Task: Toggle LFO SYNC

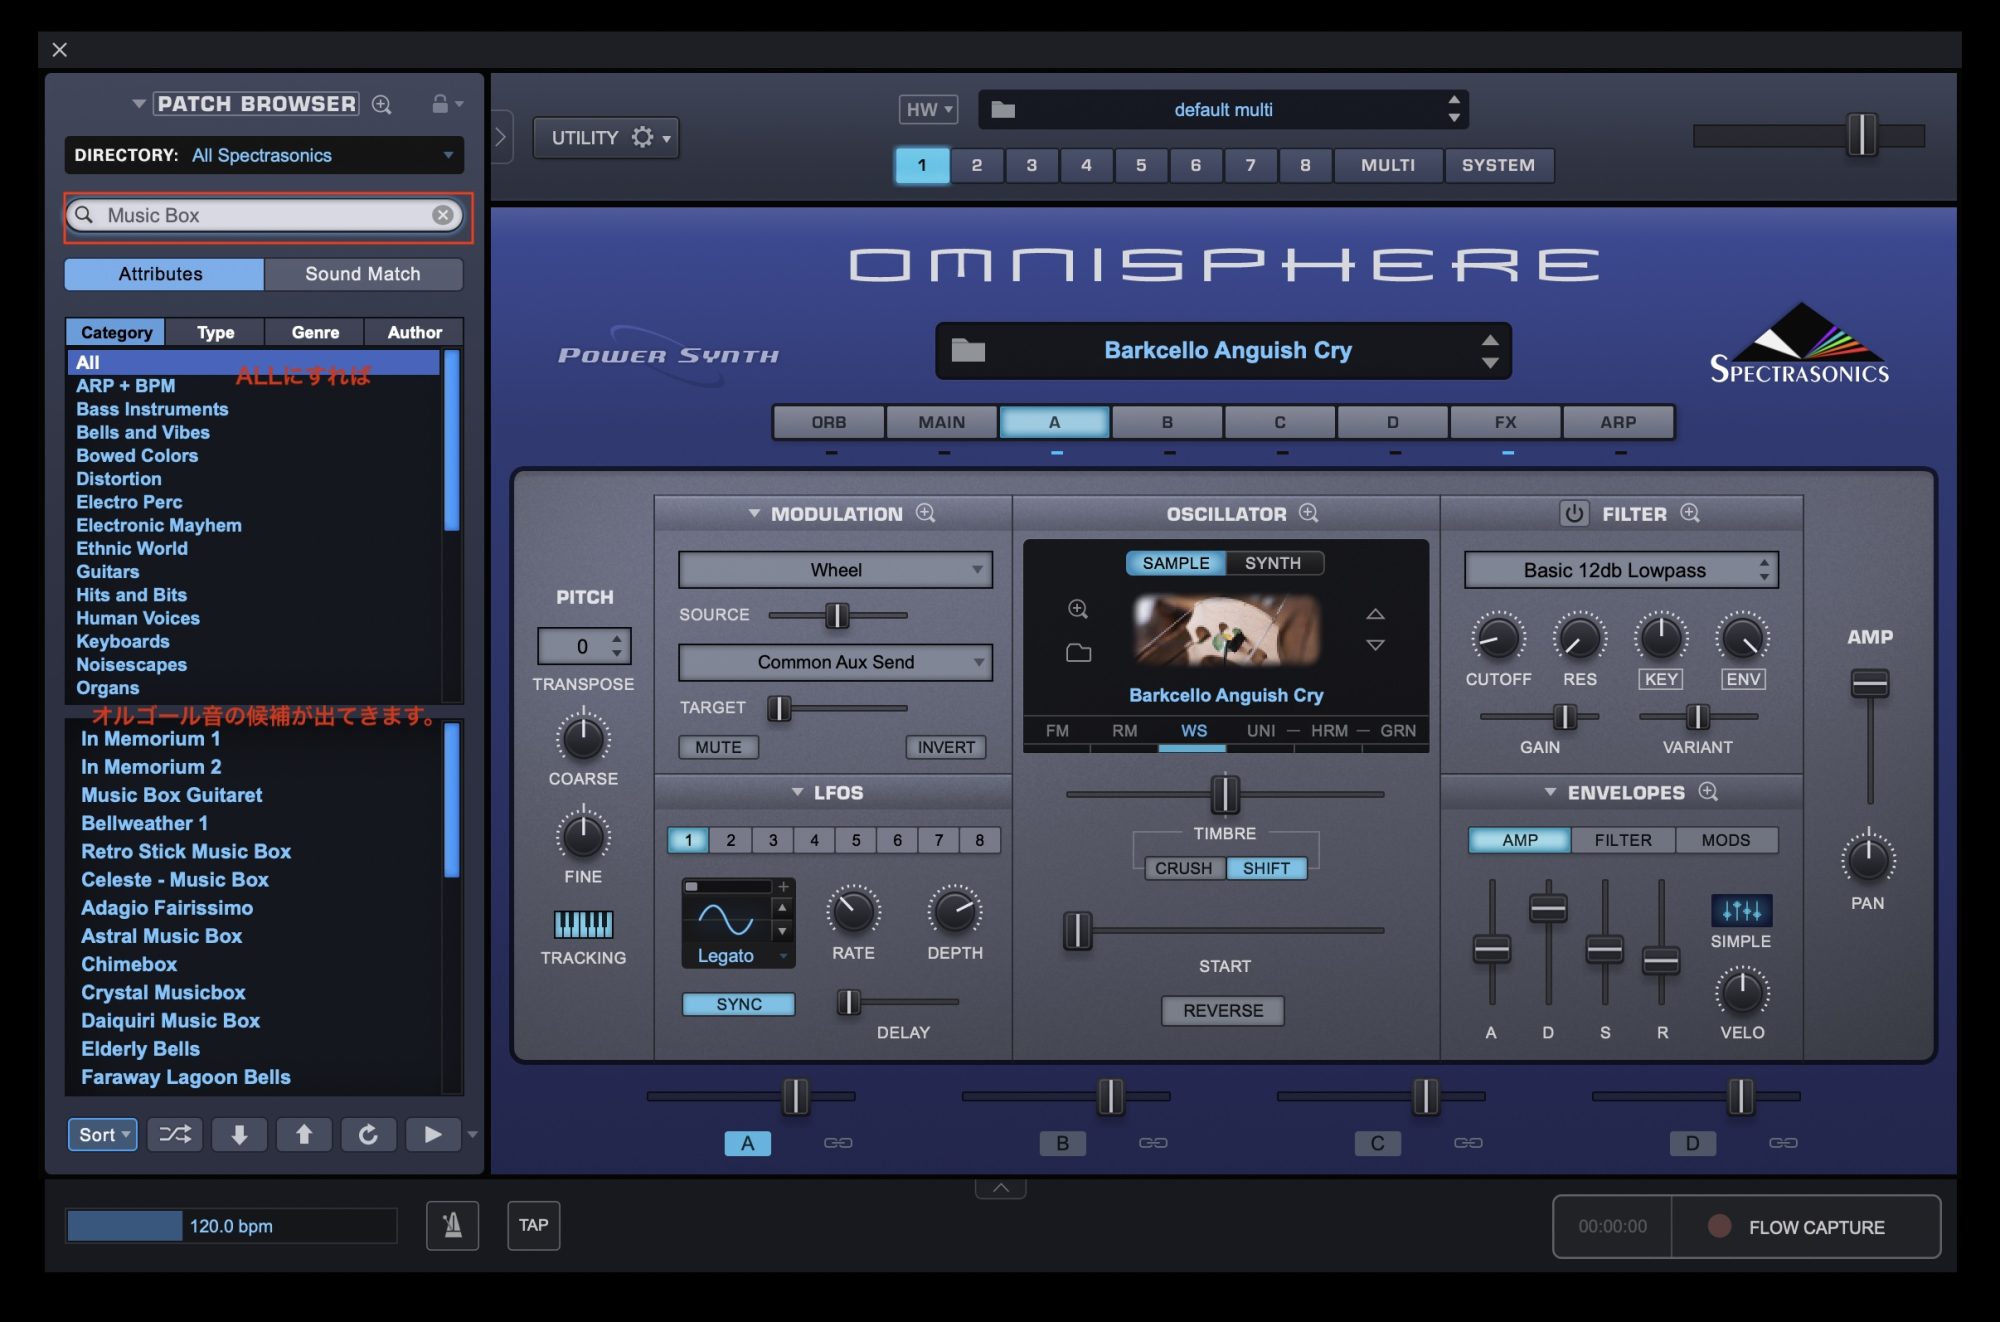Action: [739, 1004]
